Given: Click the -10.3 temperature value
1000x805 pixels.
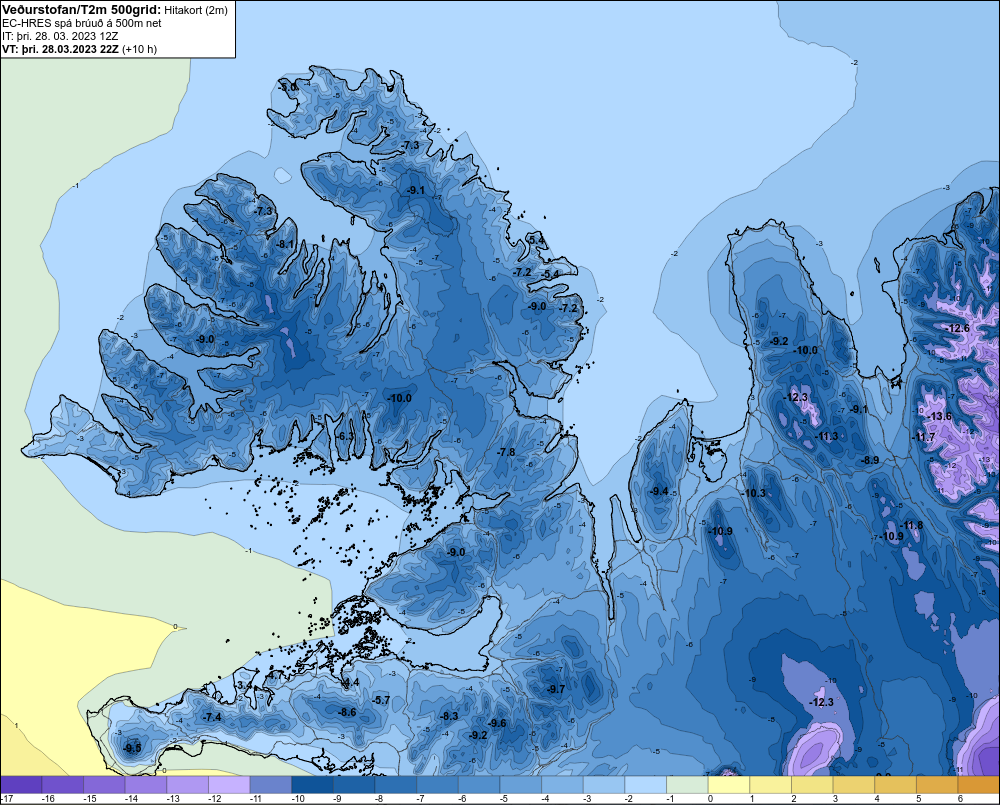Looking at the screenshot, I should click(754, 493).
